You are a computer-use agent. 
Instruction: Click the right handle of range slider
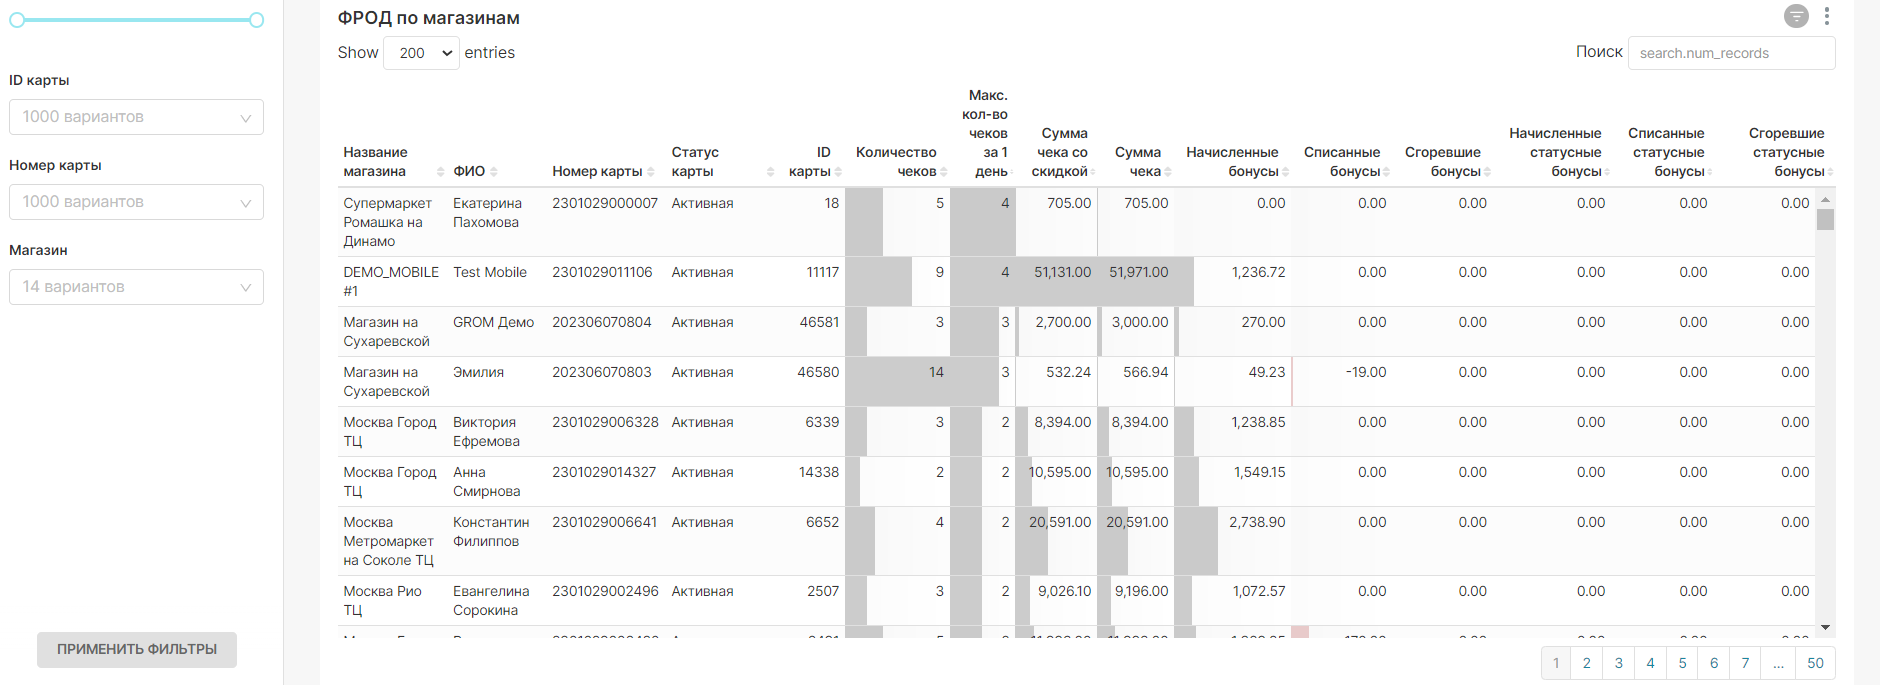pyautogui.click(x=256, y=20)
